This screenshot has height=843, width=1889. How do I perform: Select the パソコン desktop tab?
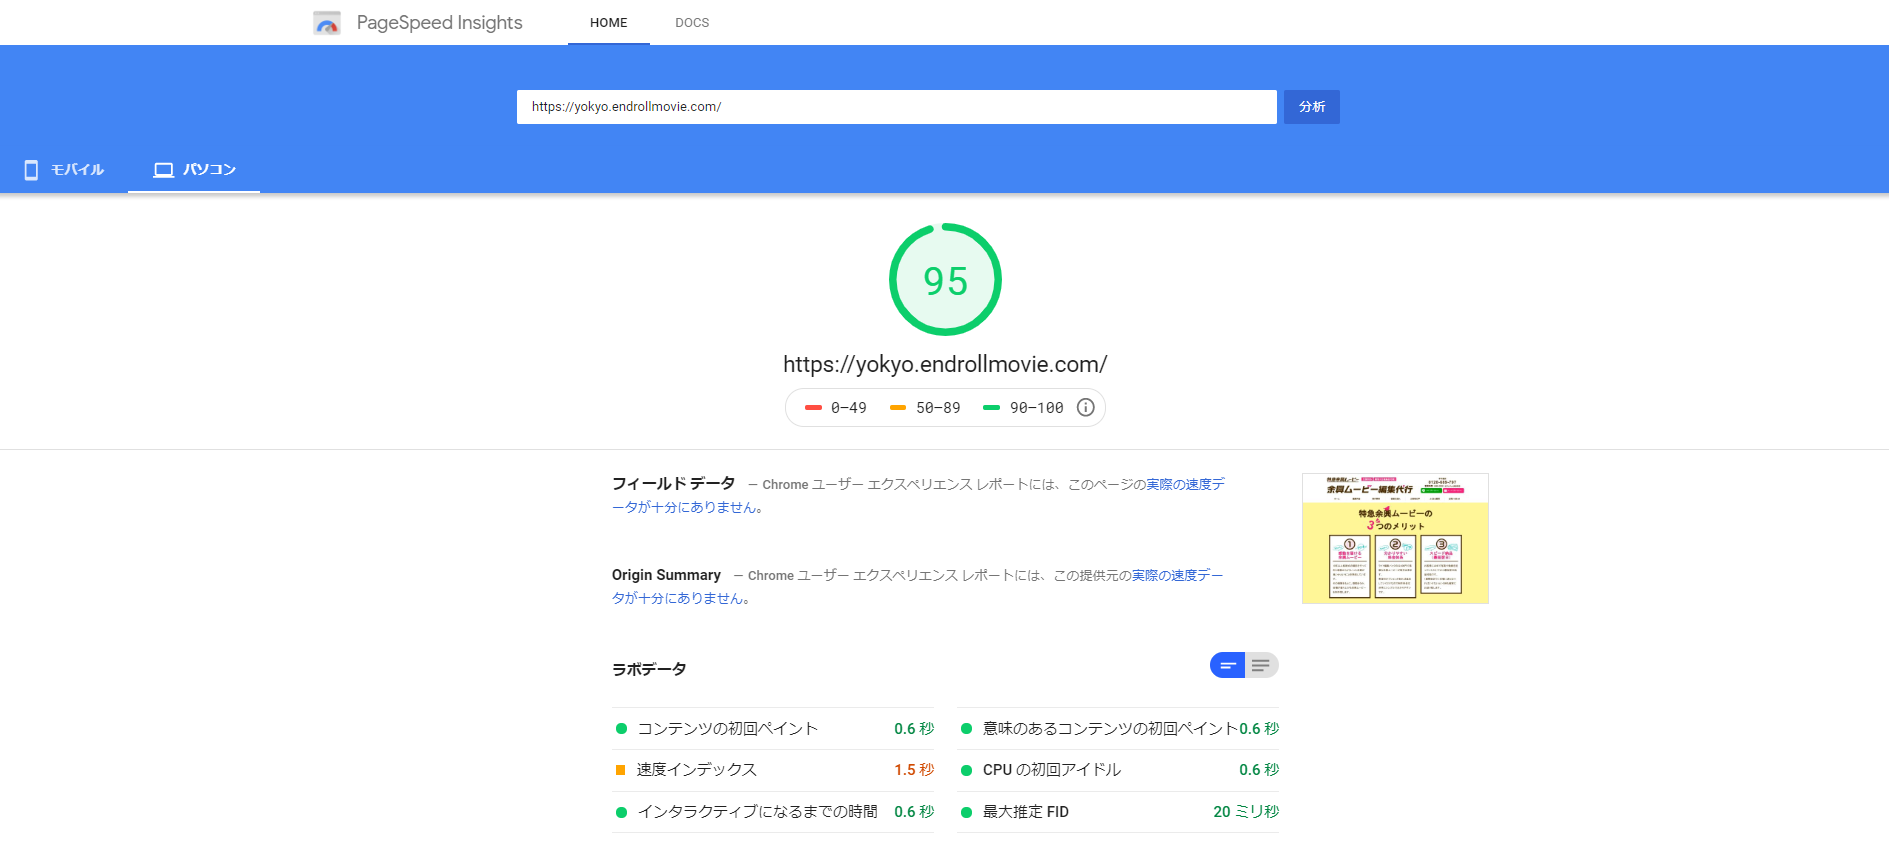[x=194, y=170]
